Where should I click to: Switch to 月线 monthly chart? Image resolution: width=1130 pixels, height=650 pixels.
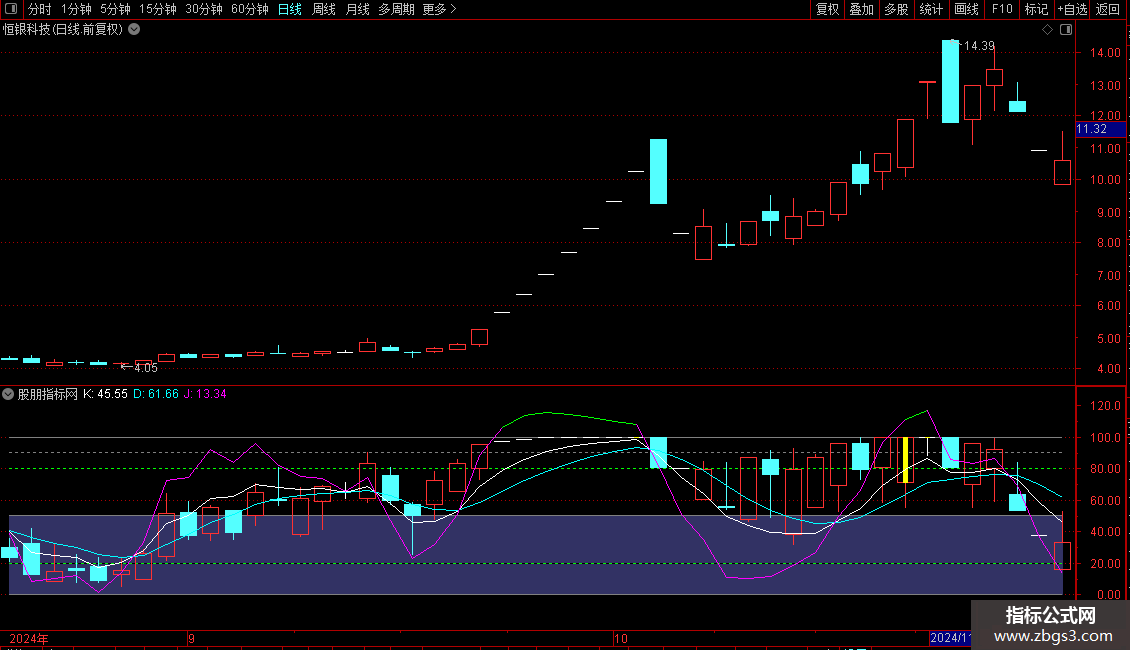[x=357, y=9]
